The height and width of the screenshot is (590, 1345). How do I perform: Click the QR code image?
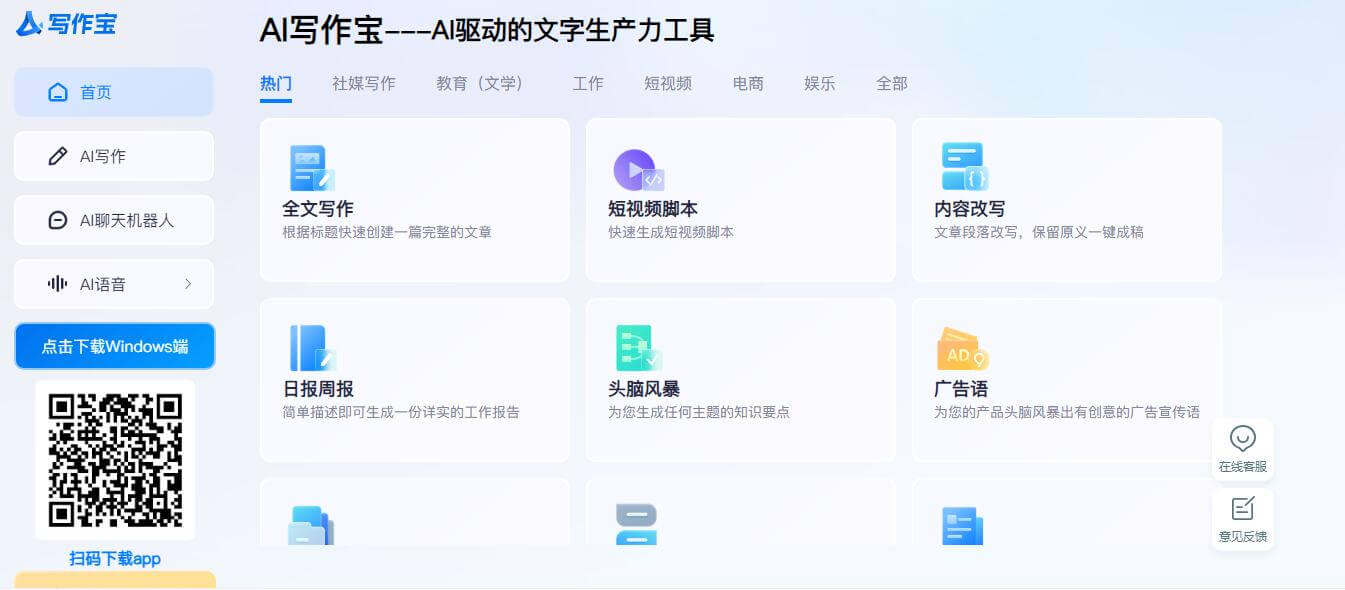(x=114, y=459)
